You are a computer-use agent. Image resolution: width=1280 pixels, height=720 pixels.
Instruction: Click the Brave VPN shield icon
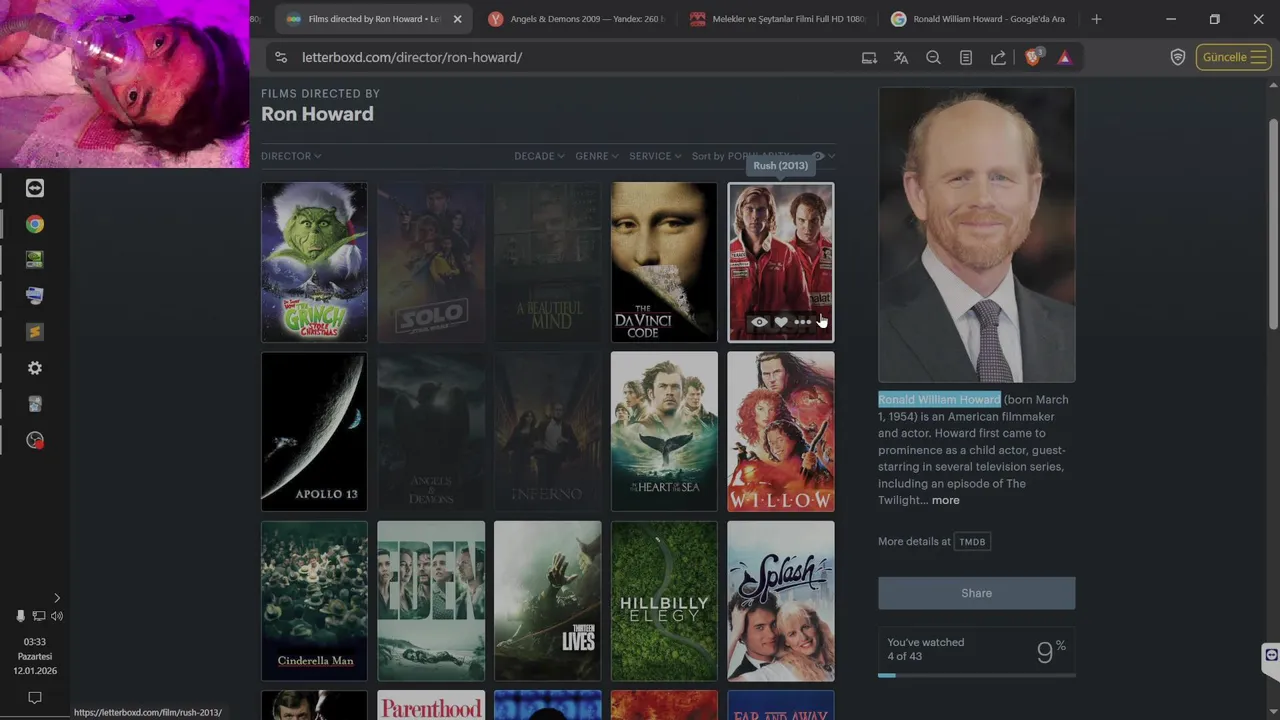pyautogui.click(x=1178, y=57)
